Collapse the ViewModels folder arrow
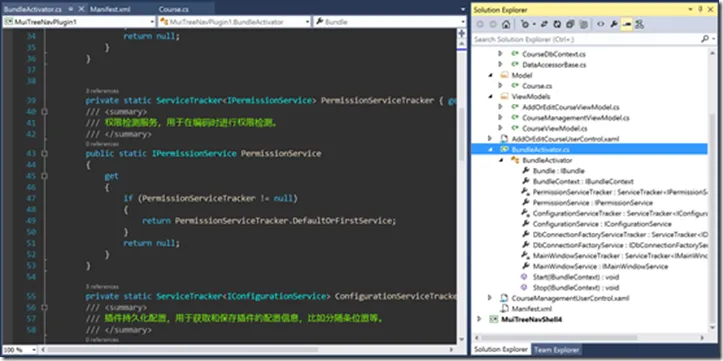The width and height of the screenshot is (723, 361). tap(490, 96)
